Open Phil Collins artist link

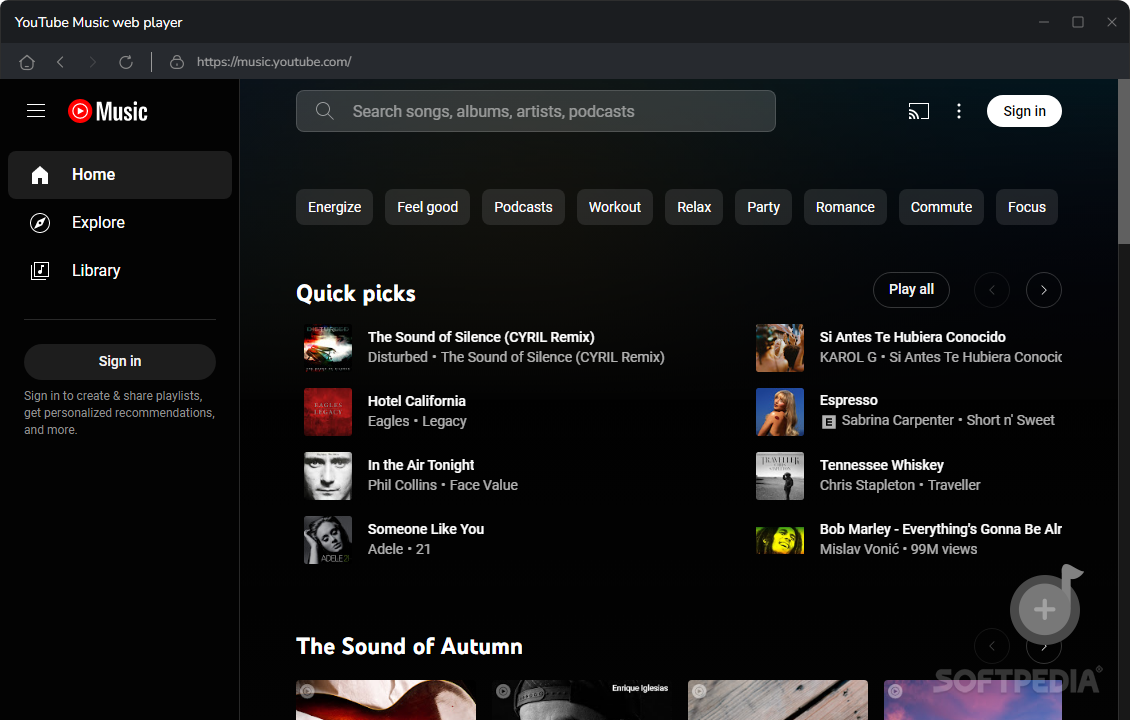(x=402, y=485)
